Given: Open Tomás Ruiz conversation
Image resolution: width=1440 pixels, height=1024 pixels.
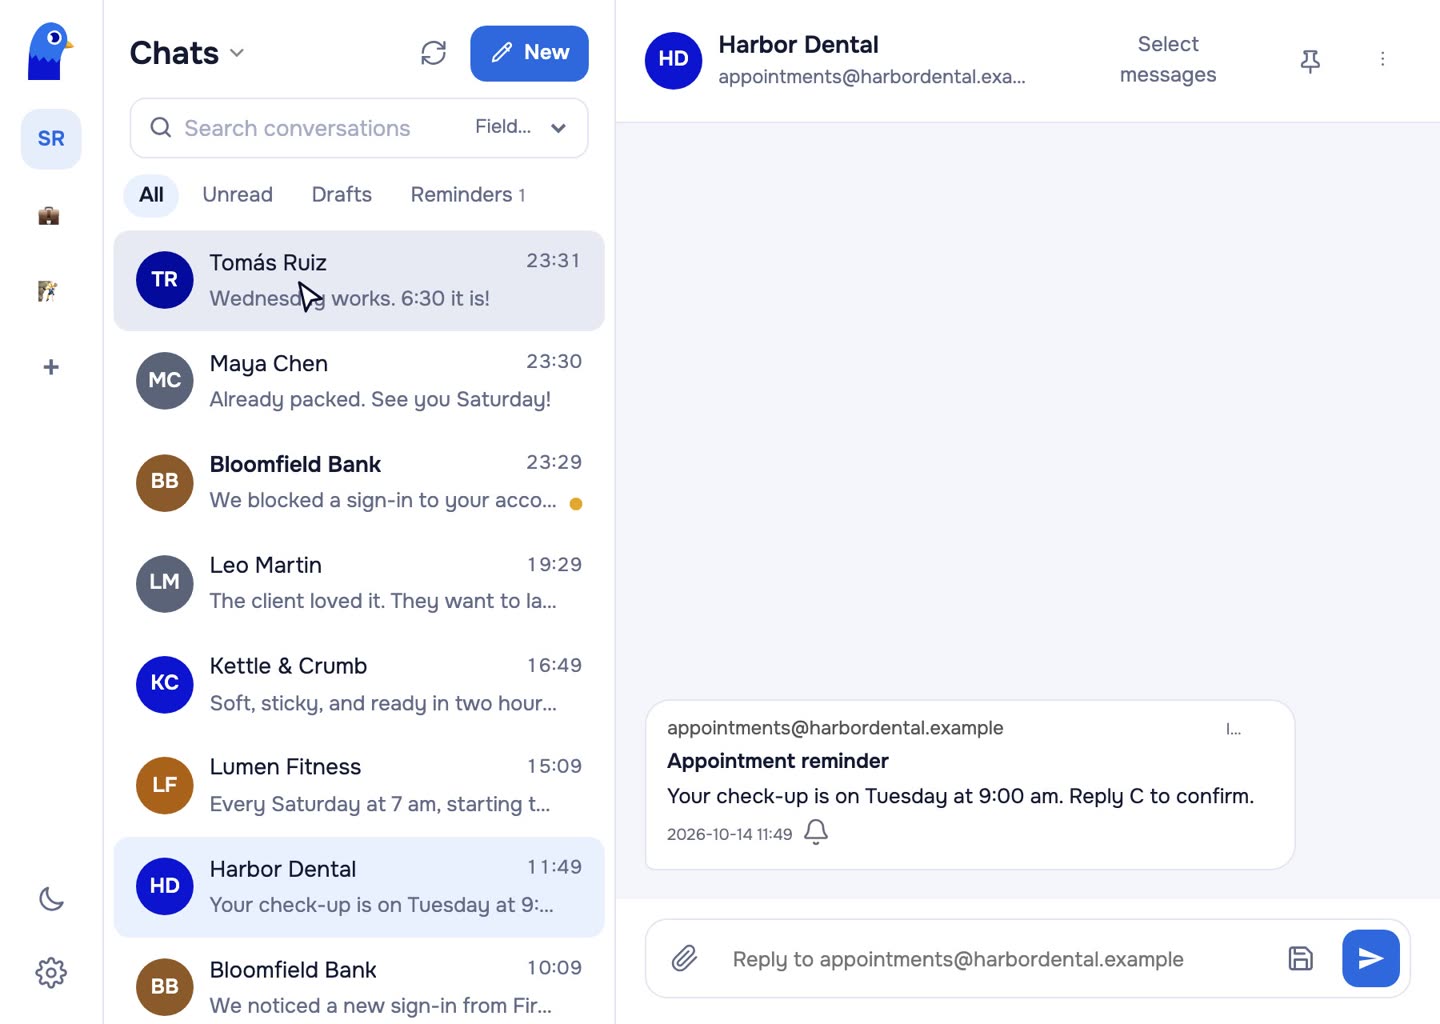Looking at the screenshot, I should (x=359, y=281).
